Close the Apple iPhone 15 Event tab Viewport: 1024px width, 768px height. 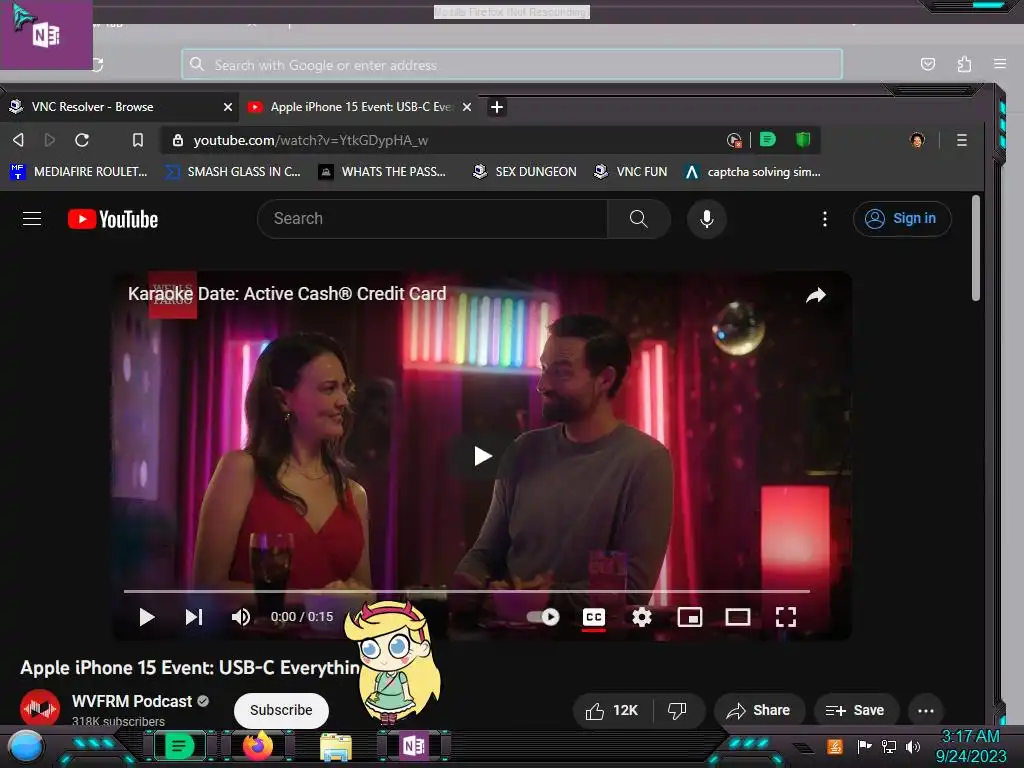click(467, 106)
